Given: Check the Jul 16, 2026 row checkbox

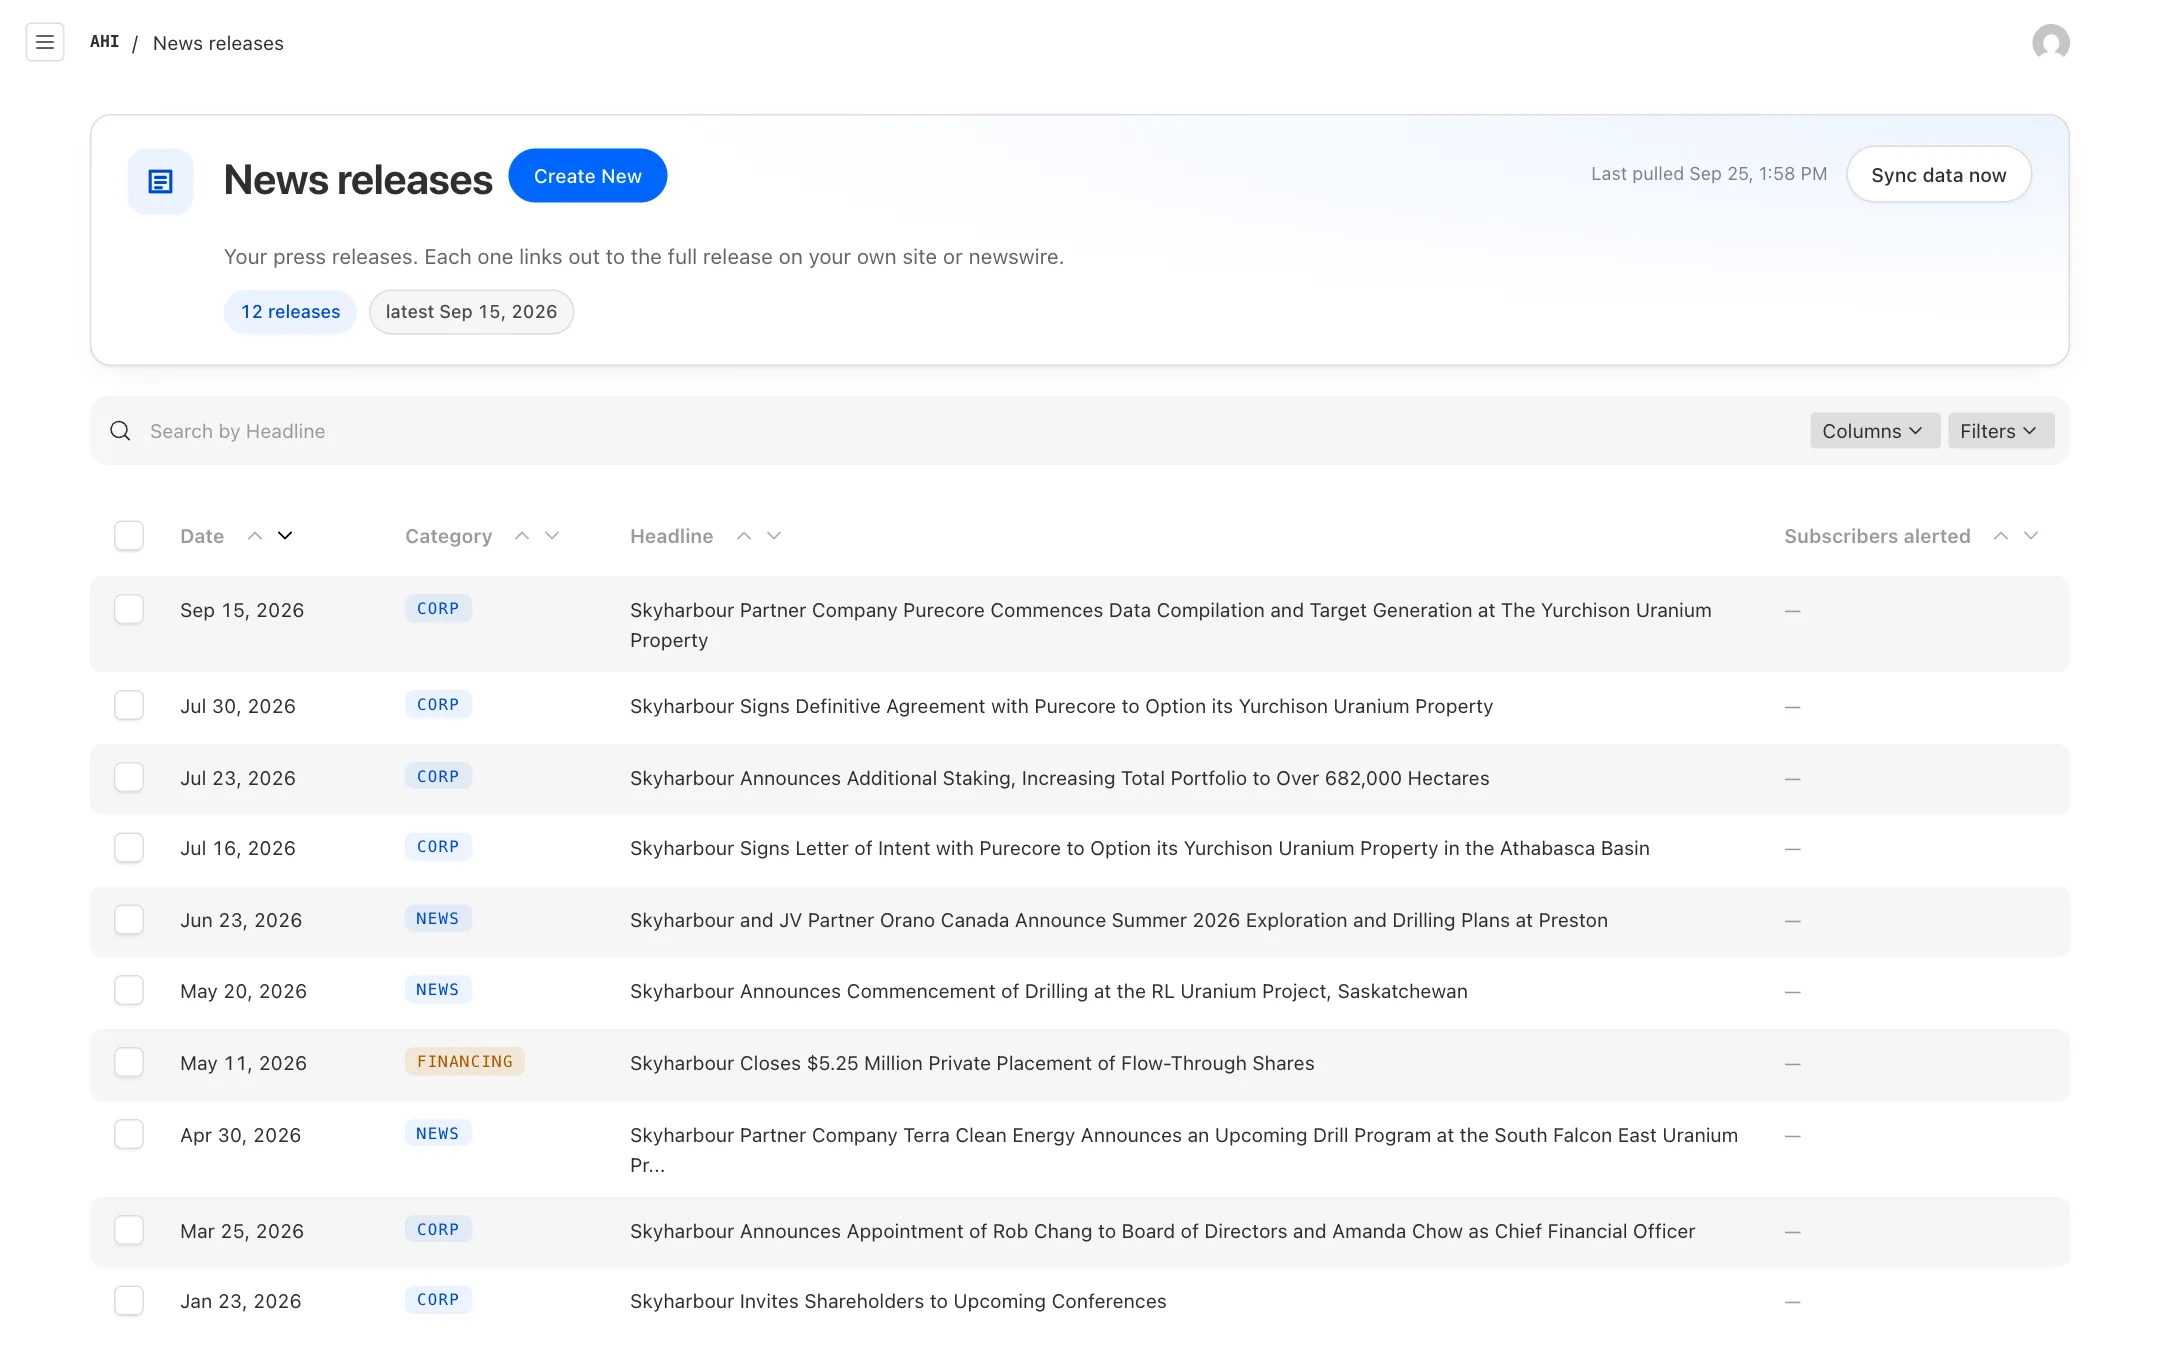Looking at the screenshot, I should pos(129,847).
